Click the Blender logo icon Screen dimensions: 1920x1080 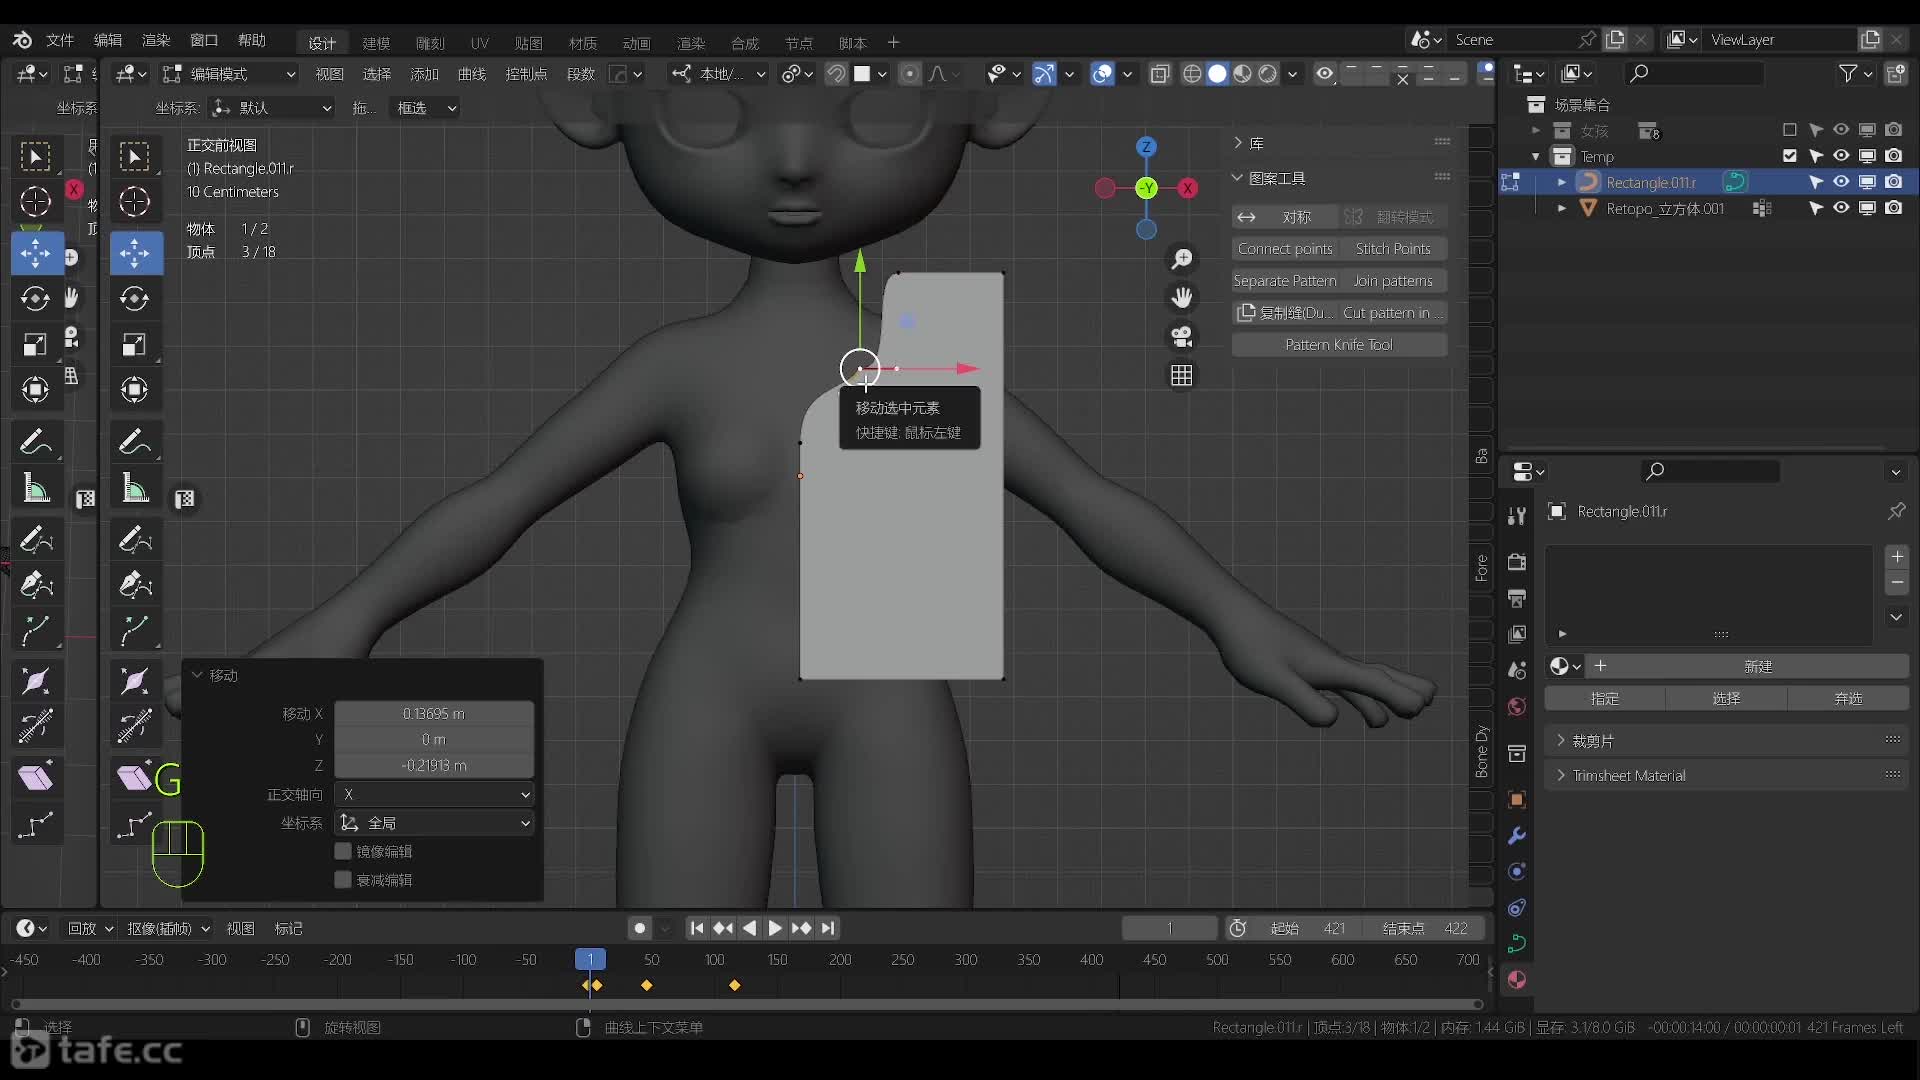click(x=22, y=40)
